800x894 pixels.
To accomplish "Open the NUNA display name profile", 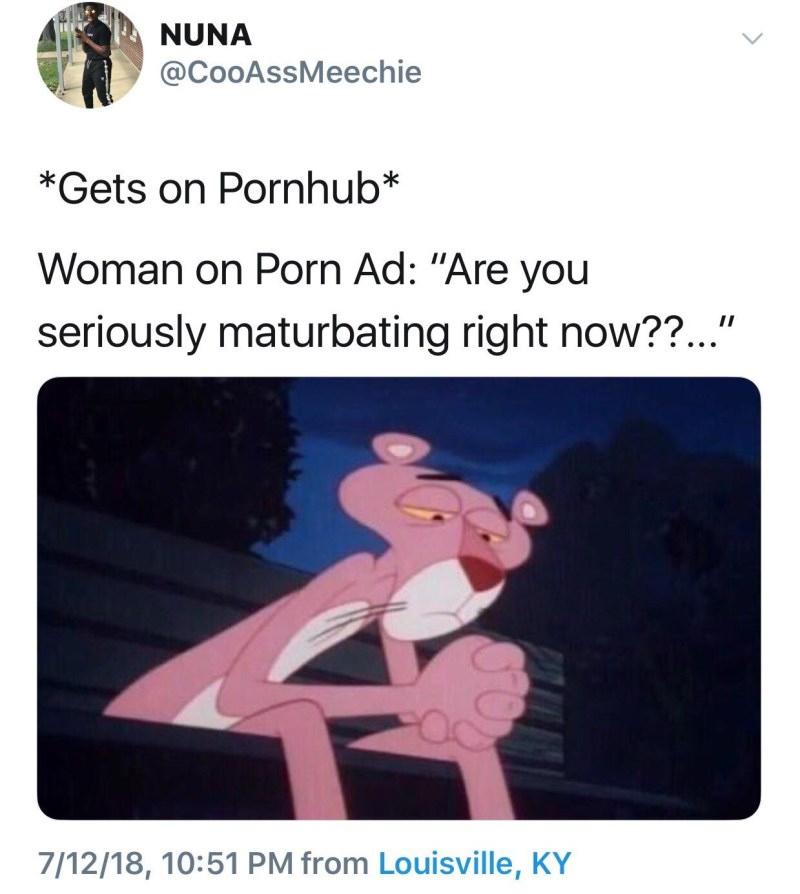I will (x=206, y=35).
